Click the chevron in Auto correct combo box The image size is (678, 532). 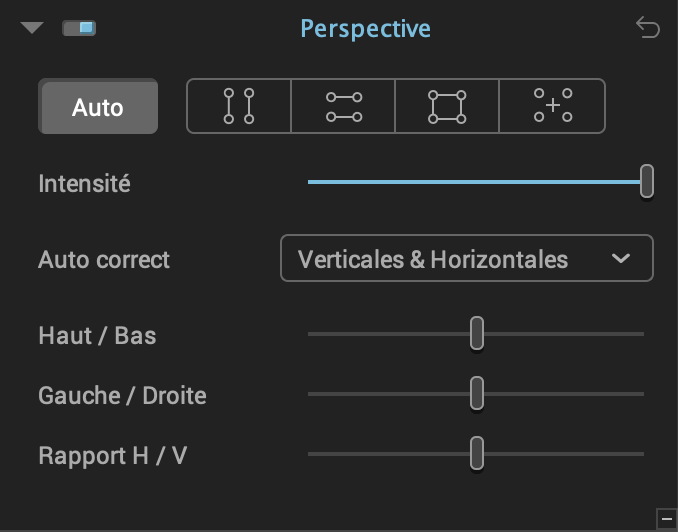click(620, 259)
